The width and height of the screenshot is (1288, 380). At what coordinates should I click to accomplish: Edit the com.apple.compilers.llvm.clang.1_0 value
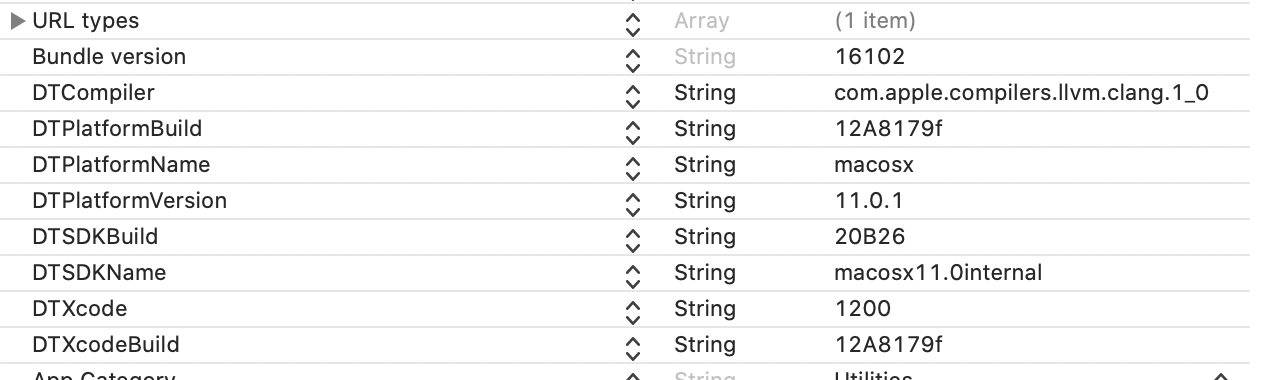1022,93
